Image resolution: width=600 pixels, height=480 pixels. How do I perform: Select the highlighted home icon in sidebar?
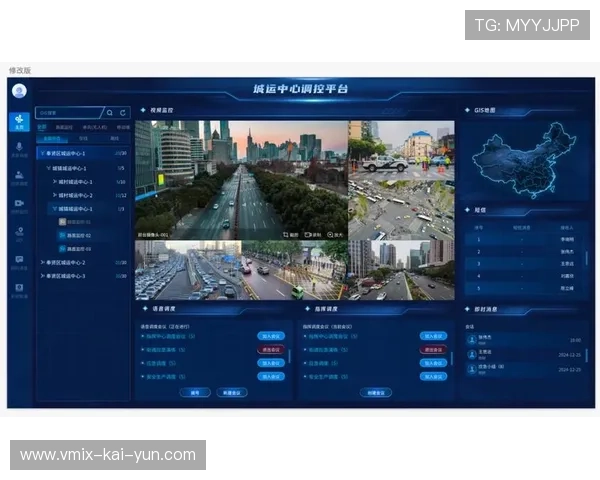(x=19, y=122)
